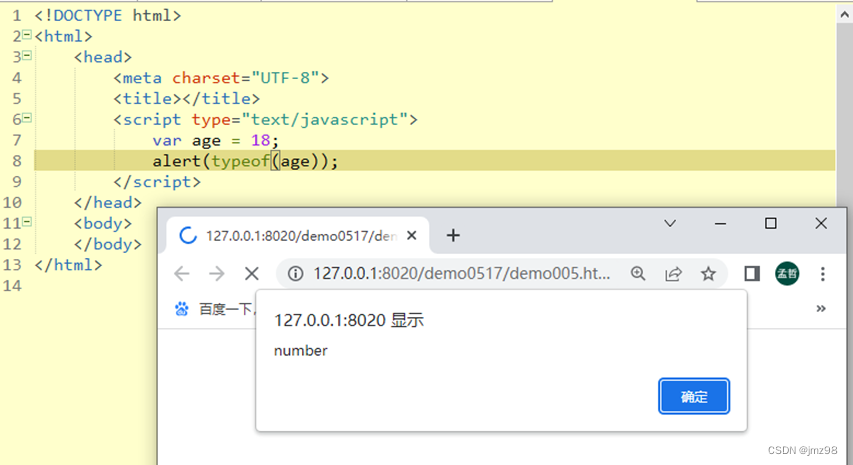Click line number 14 in editor gutter
This screenshot has height=465, width=853.
pos(12,286)
